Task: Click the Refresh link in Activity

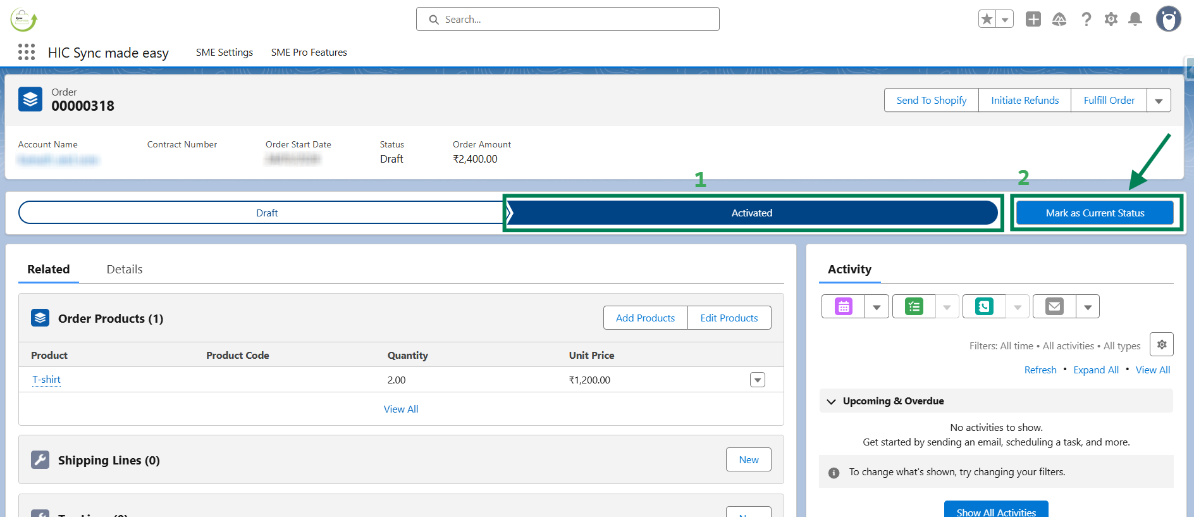Action: click(1040, 369)
